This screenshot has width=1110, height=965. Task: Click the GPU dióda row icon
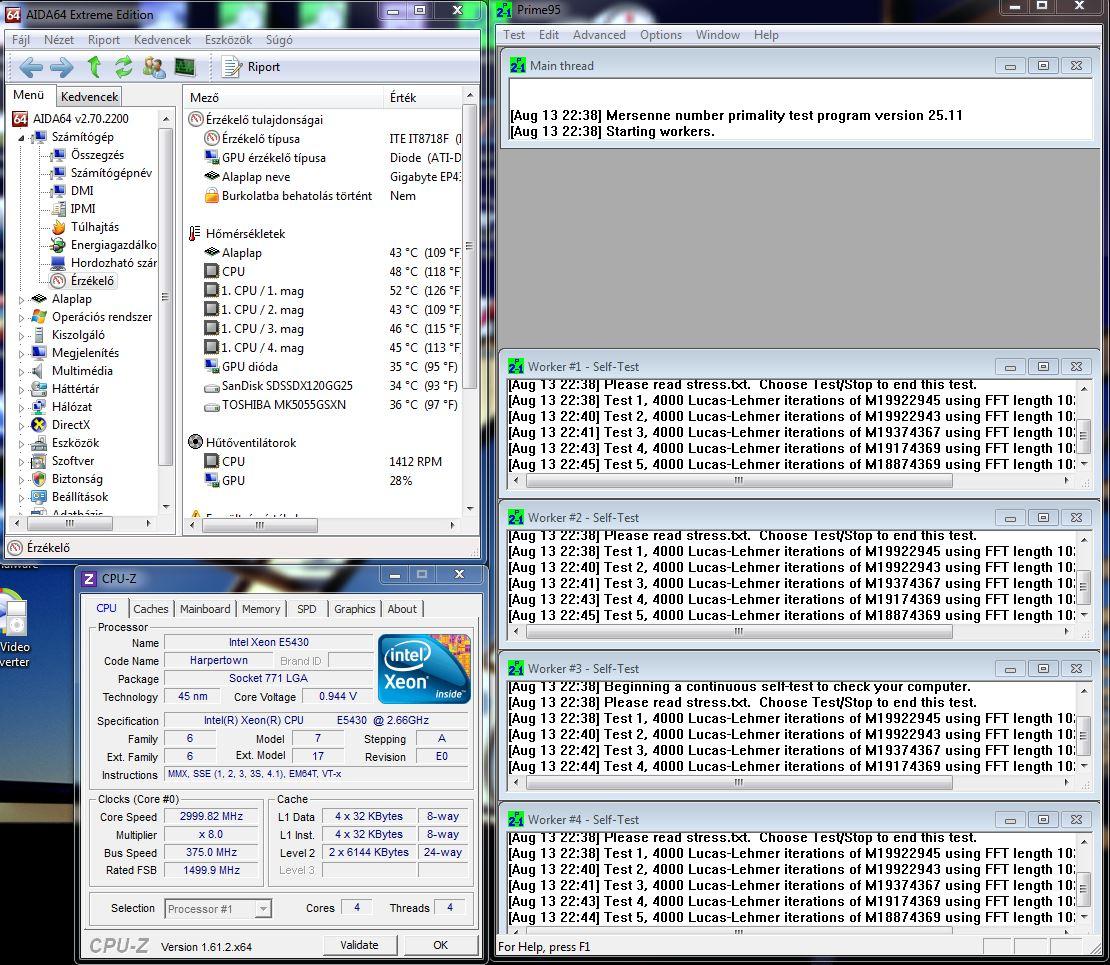coord(211,366)
